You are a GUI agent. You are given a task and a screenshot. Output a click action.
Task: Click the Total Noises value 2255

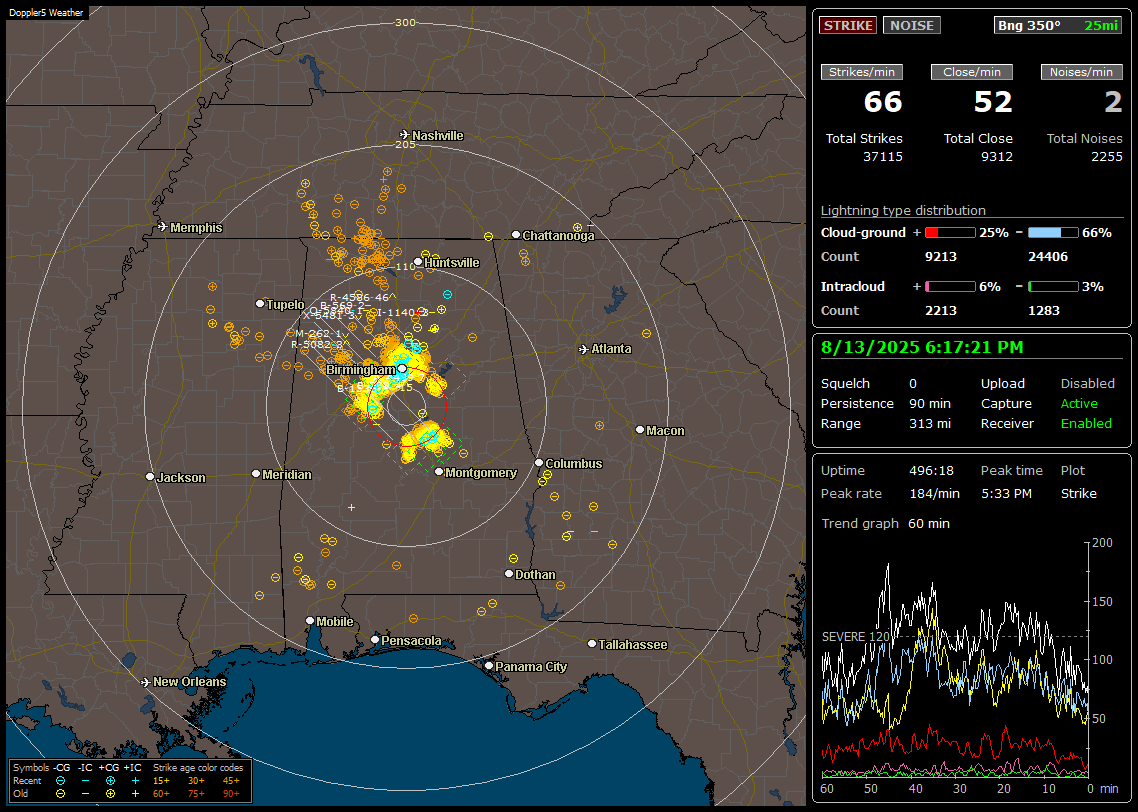1107,157
